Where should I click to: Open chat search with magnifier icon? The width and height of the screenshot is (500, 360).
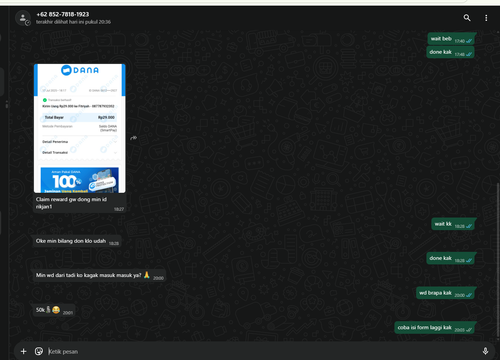(x=467, y=18)
